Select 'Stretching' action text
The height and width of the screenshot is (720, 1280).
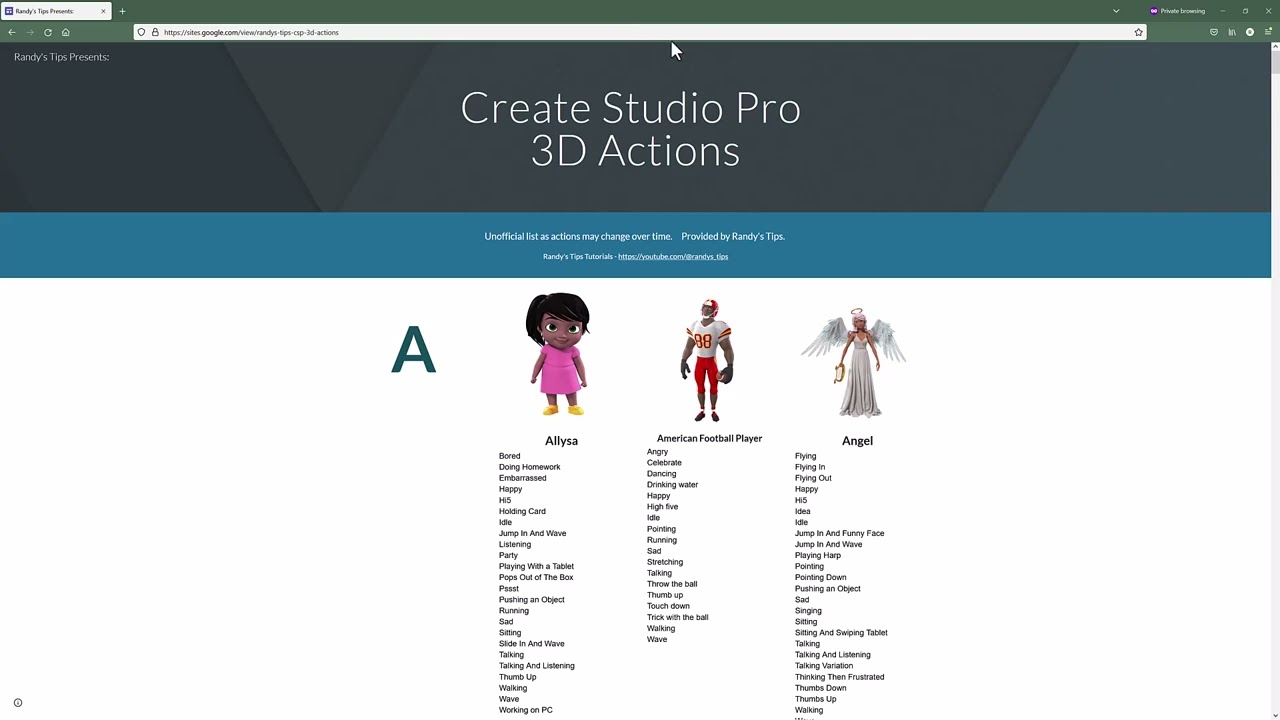(x=665, y=562)
